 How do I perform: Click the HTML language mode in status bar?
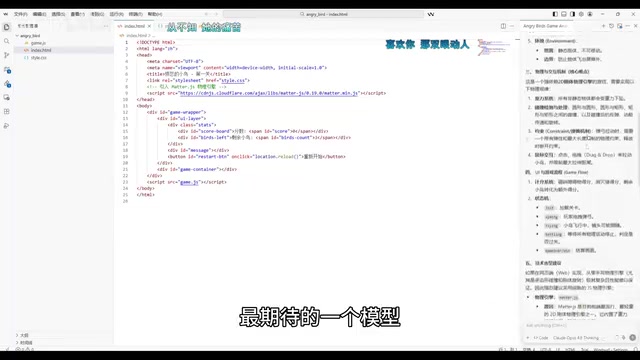[570, 350]
